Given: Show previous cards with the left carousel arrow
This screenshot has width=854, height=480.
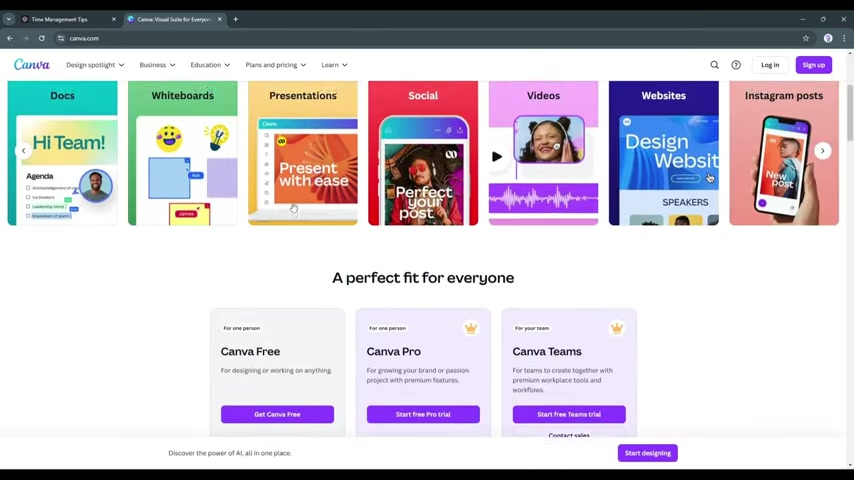Looking at the screenshot, I should 23,150.
